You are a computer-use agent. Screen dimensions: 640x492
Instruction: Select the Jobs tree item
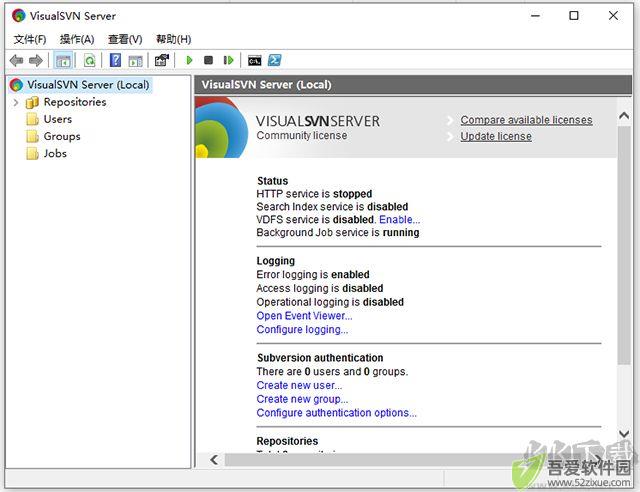55,154
